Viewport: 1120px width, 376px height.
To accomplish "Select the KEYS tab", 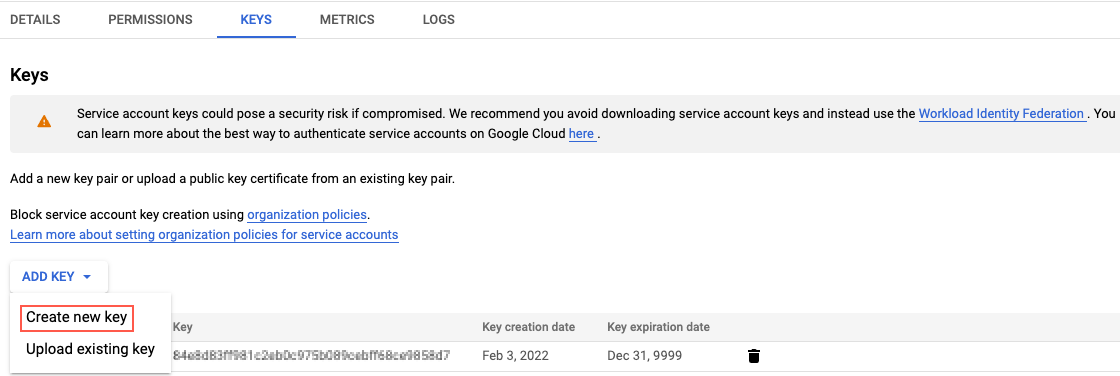I will 256,20.
